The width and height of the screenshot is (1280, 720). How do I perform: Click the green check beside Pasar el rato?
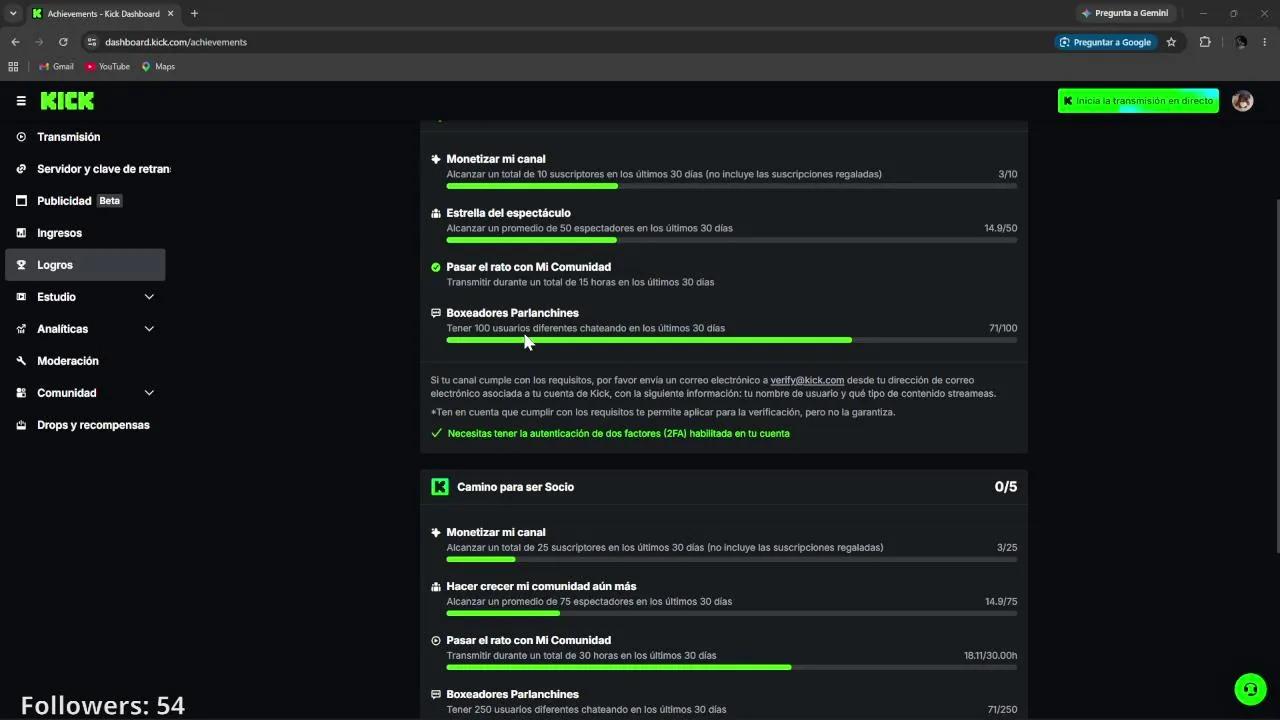pyautogui.click(x=436, y=267)
